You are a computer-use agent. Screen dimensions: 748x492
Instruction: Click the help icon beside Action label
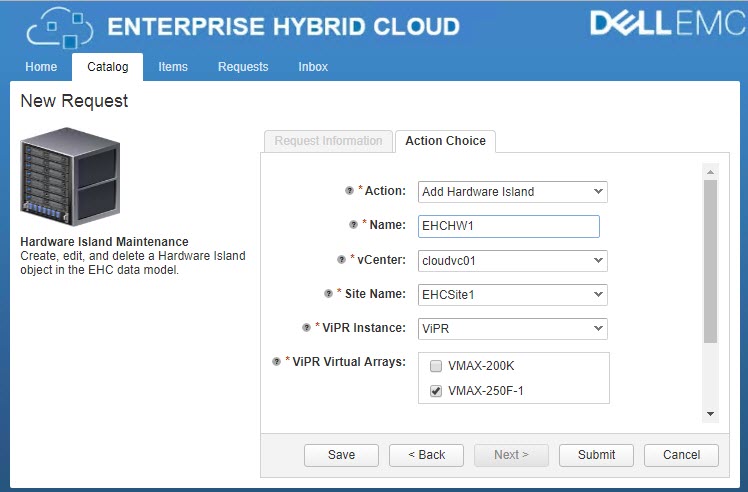[349, 191]
